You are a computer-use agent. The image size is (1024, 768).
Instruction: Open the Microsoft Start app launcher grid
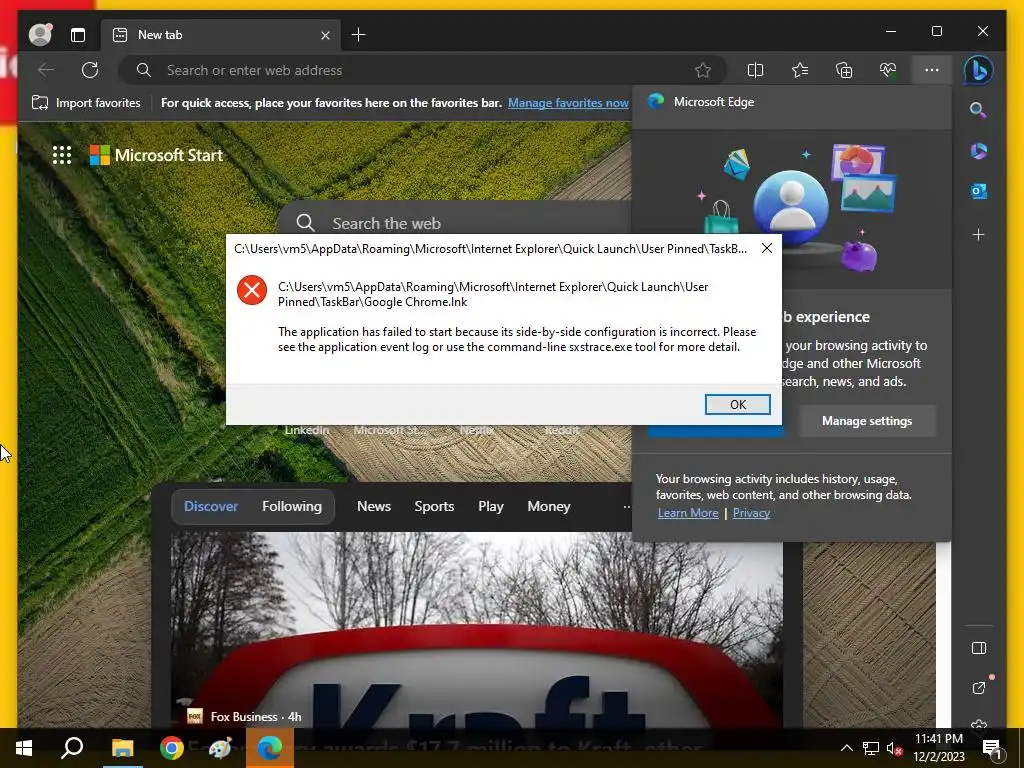coord(62,155)
